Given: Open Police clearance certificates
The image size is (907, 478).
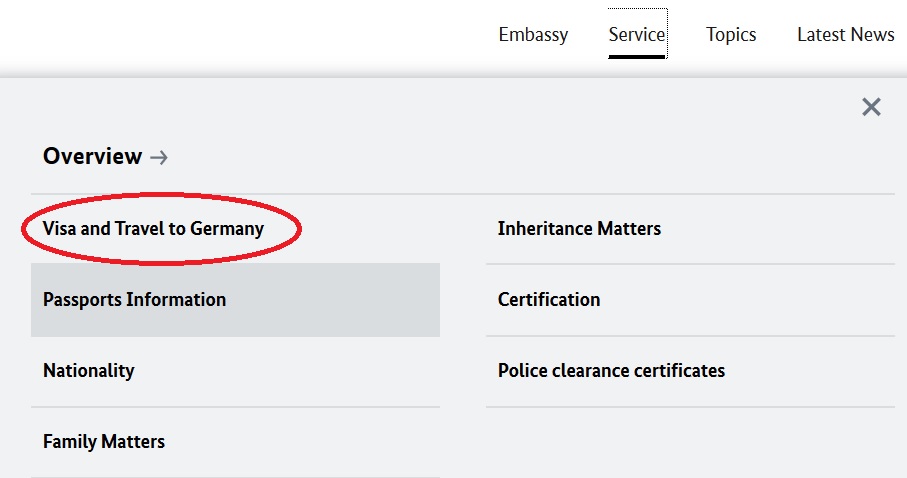Looking at the screenshot, I should click(611, 371).
